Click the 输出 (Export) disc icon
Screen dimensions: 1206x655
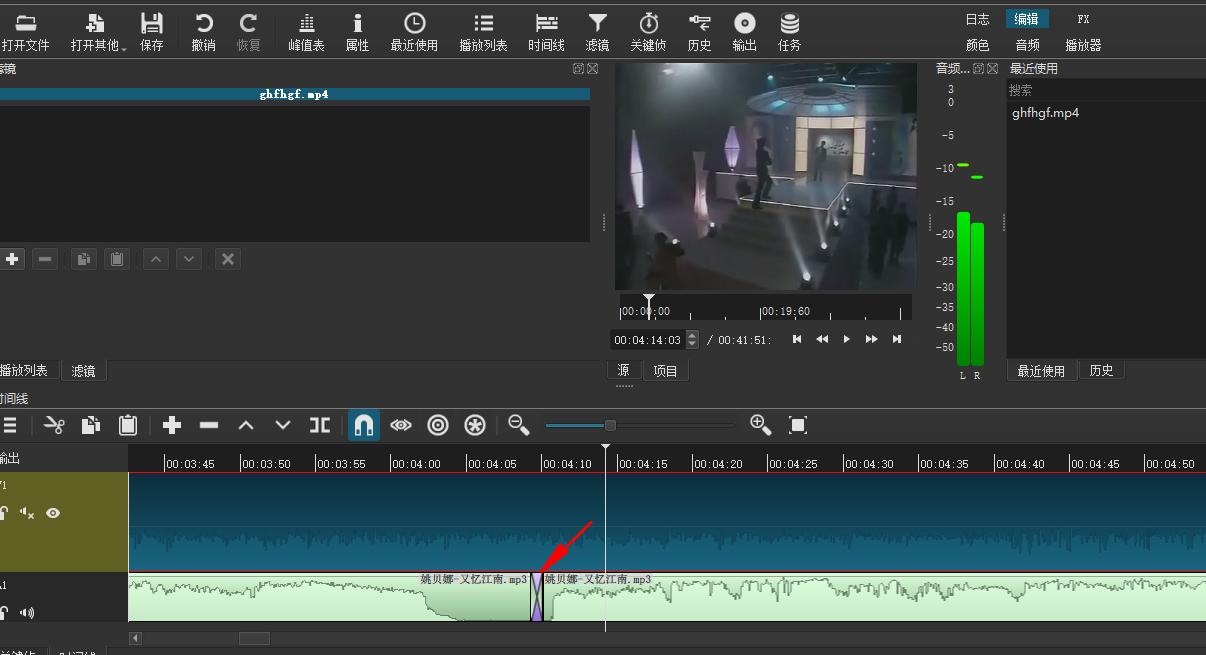click(x=744, y=24)
